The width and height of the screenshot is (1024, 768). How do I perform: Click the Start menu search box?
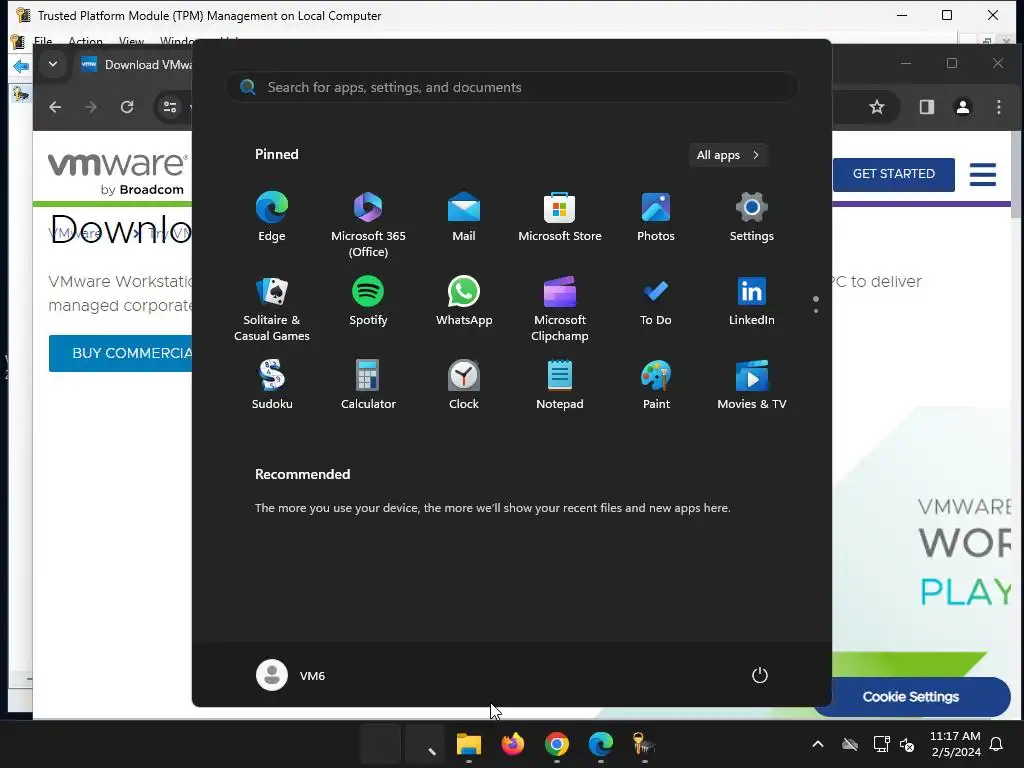point(512,87)
